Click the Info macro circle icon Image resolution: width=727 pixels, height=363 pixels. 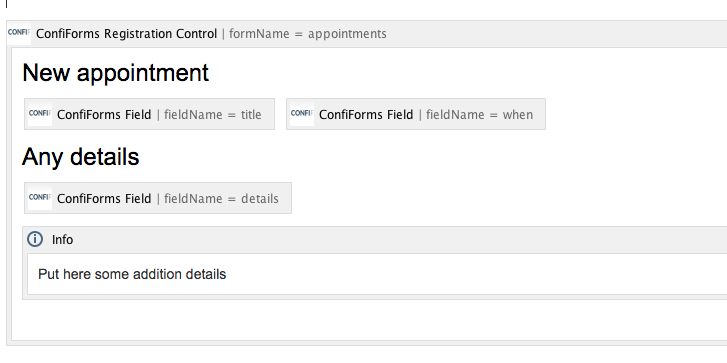pos(35,239)
